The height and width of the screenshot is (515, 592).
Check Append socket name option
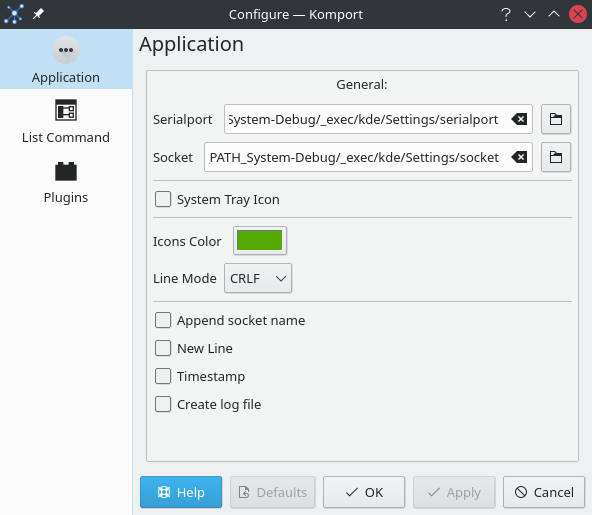point(163,320)
